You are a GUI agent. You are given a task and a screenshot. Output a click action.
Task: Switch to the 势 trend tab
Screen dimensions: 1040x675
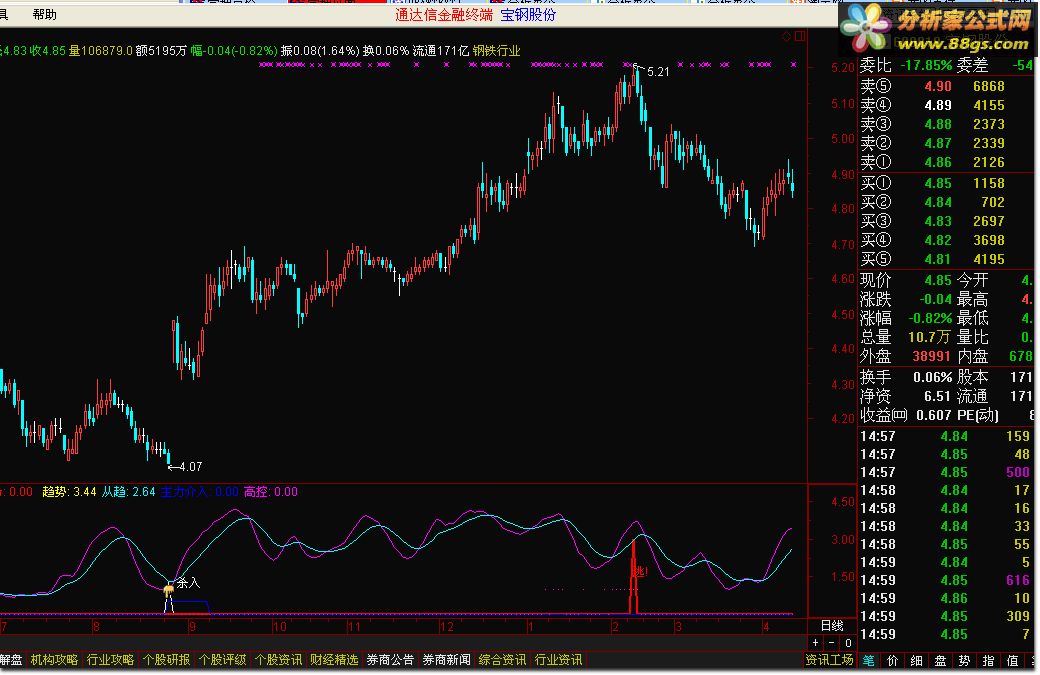click(x=964, y=660)
